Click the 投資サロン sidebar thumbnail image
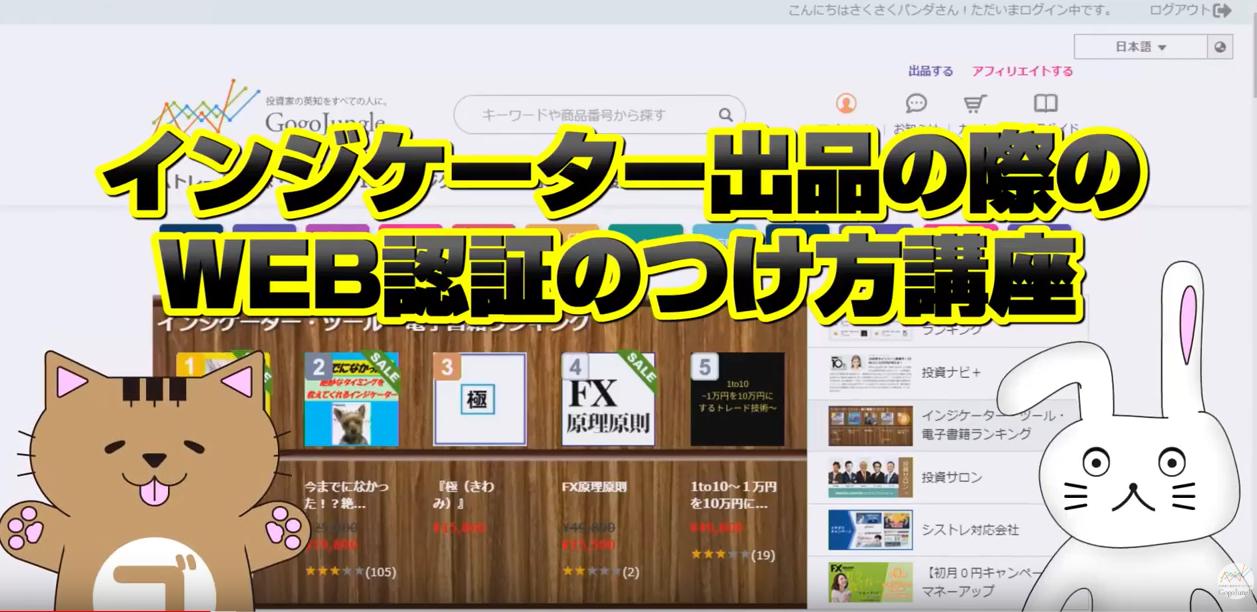 coord(870,478)
